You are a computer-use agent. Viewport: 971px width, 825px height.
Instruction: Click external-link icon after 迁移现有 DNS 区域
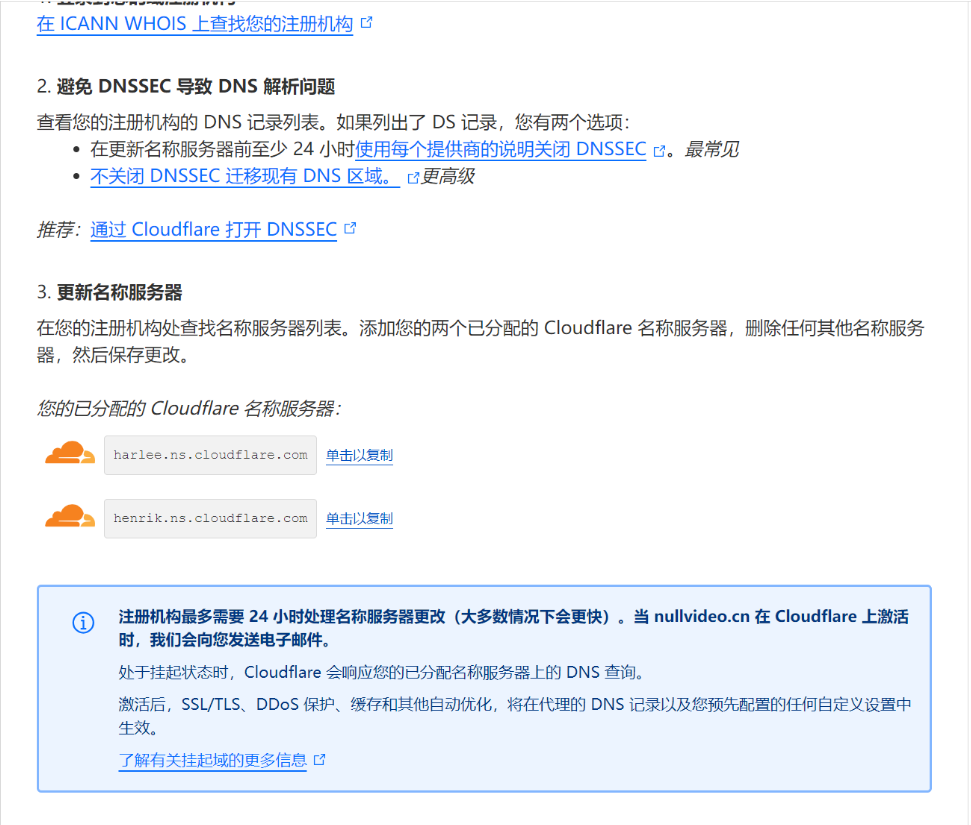click(x=413, y=178)
